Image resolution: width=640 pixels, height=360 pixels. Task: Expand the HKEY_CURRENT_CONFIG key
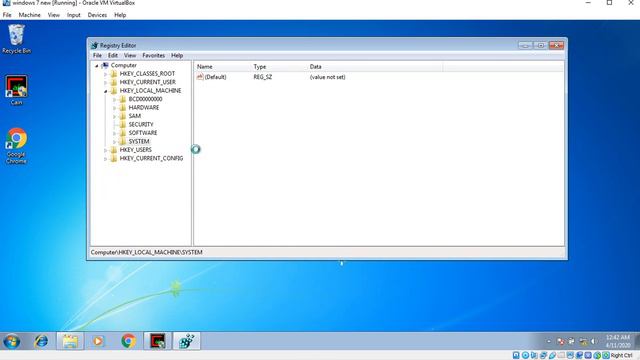[105, 159]
